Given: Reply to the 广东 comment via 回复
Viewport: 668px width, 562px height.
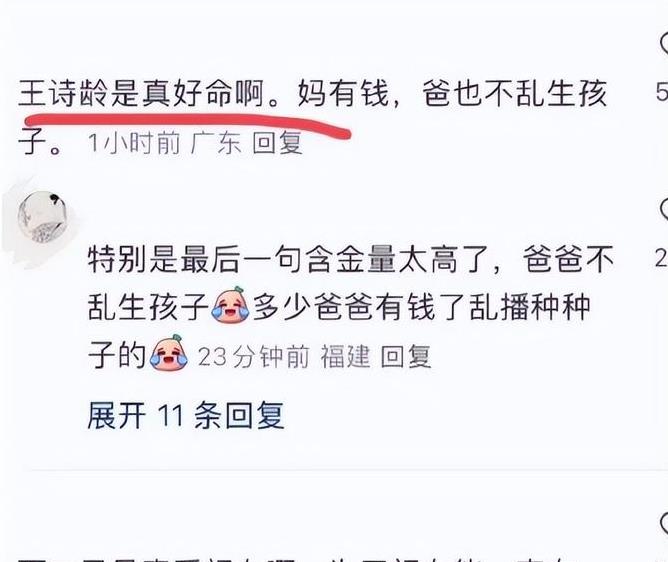Looking at the screenshot, I should (x=277, y=143).
